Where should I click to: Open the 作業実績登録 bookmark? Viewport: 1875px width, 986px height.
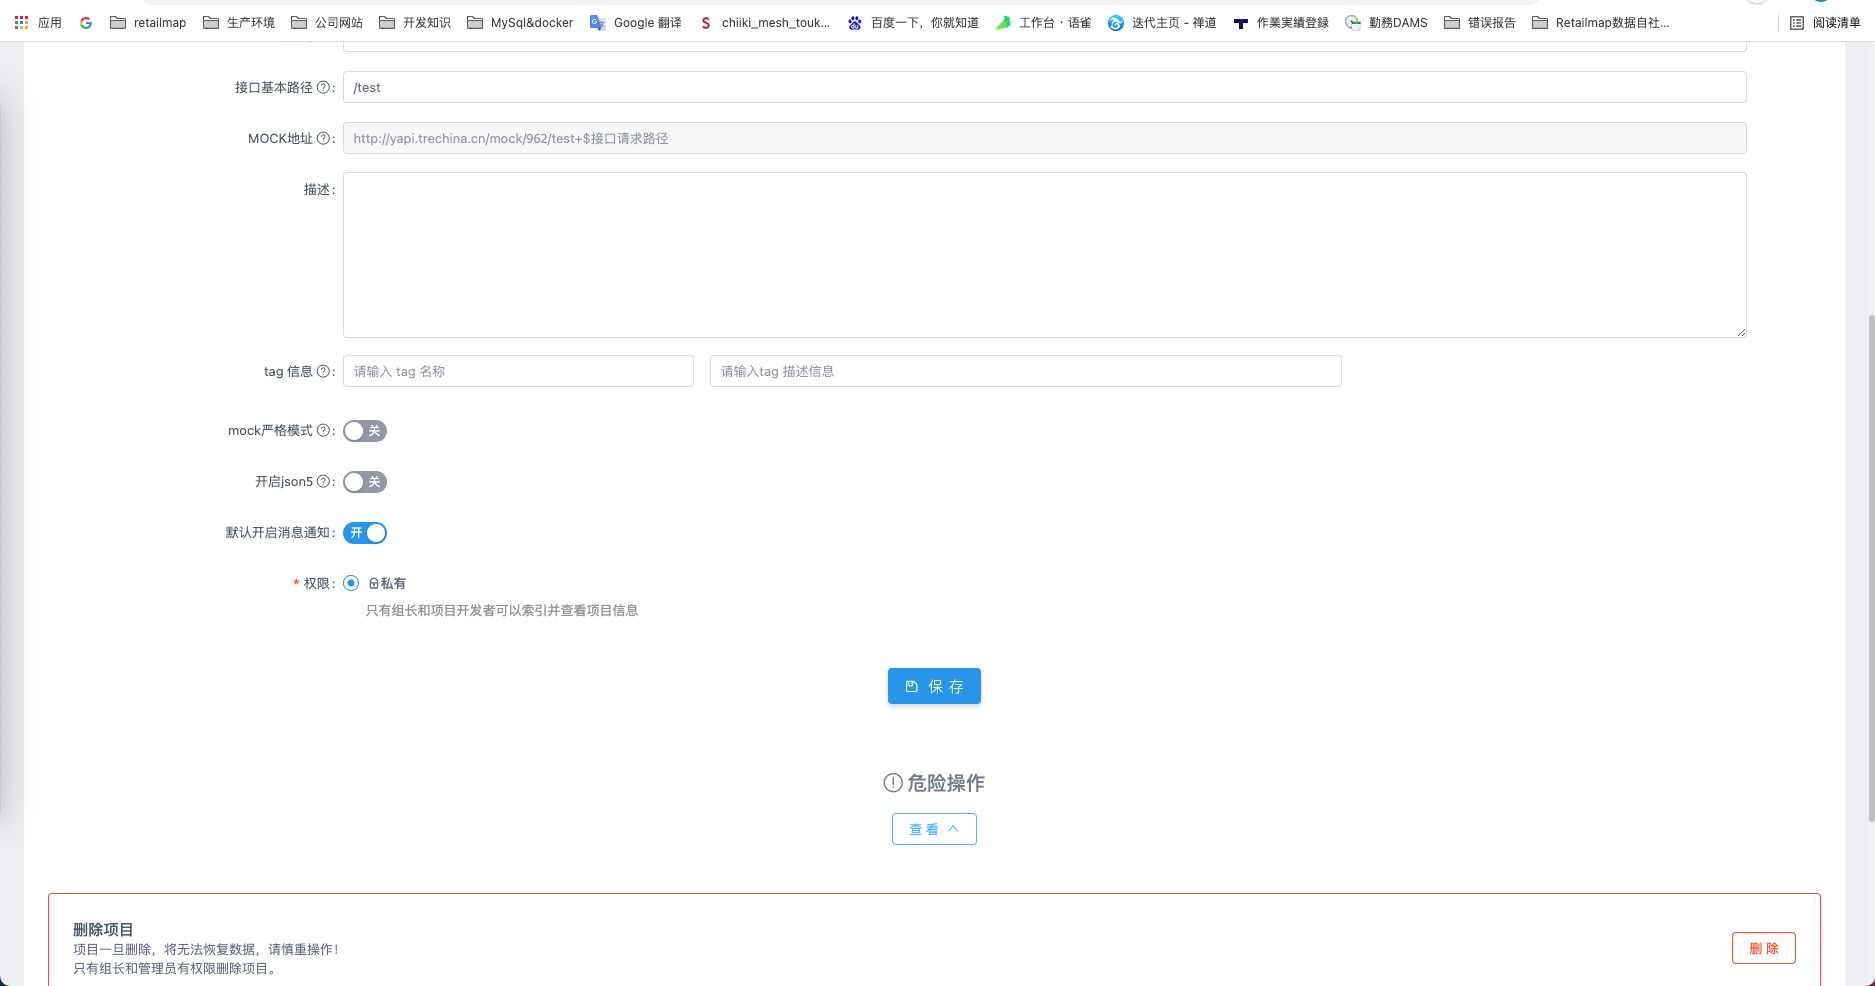pos(1281,22)
